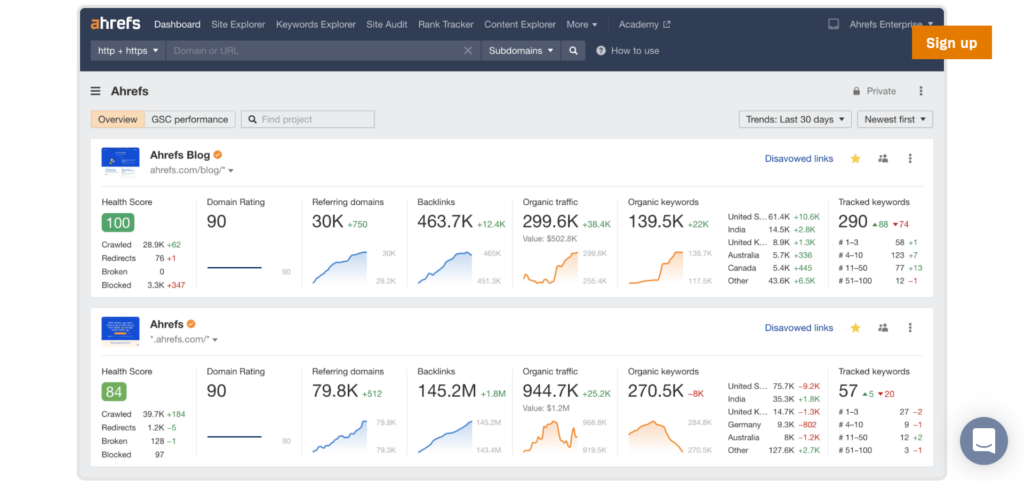
Task: Click the 79.8K Referring domains value
Action: pos(335,391)
